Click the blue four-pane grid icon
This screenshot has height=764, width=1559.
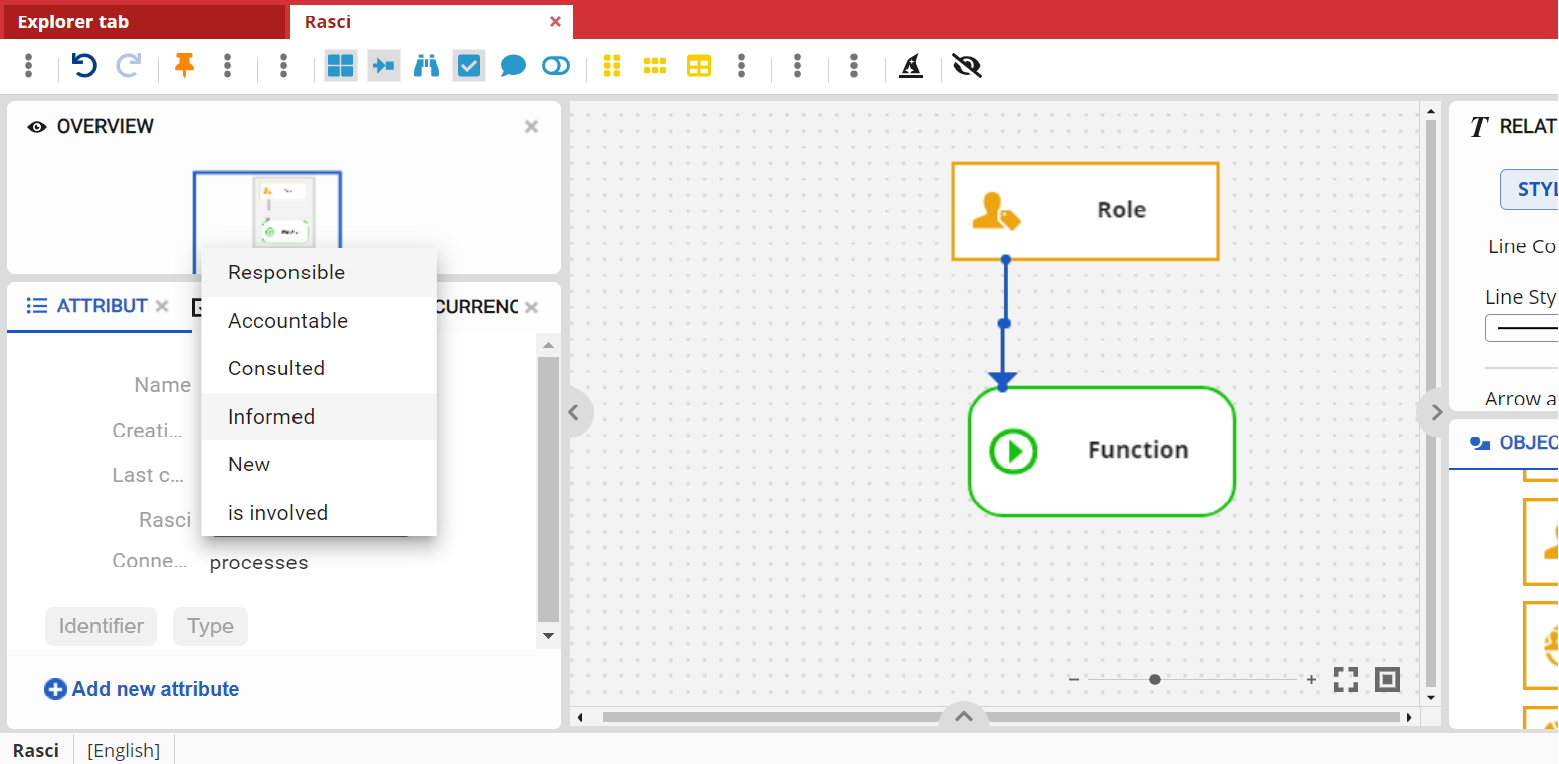tap(341, 66)
